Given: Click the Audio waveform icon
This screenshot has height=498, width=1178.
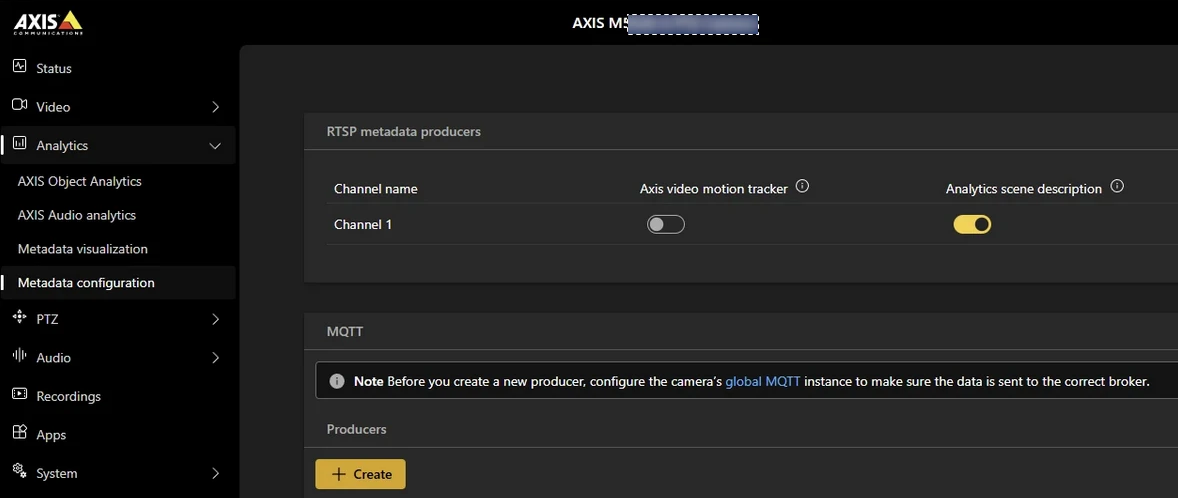Looking at the screenshot, I should [x=20, y=357].
